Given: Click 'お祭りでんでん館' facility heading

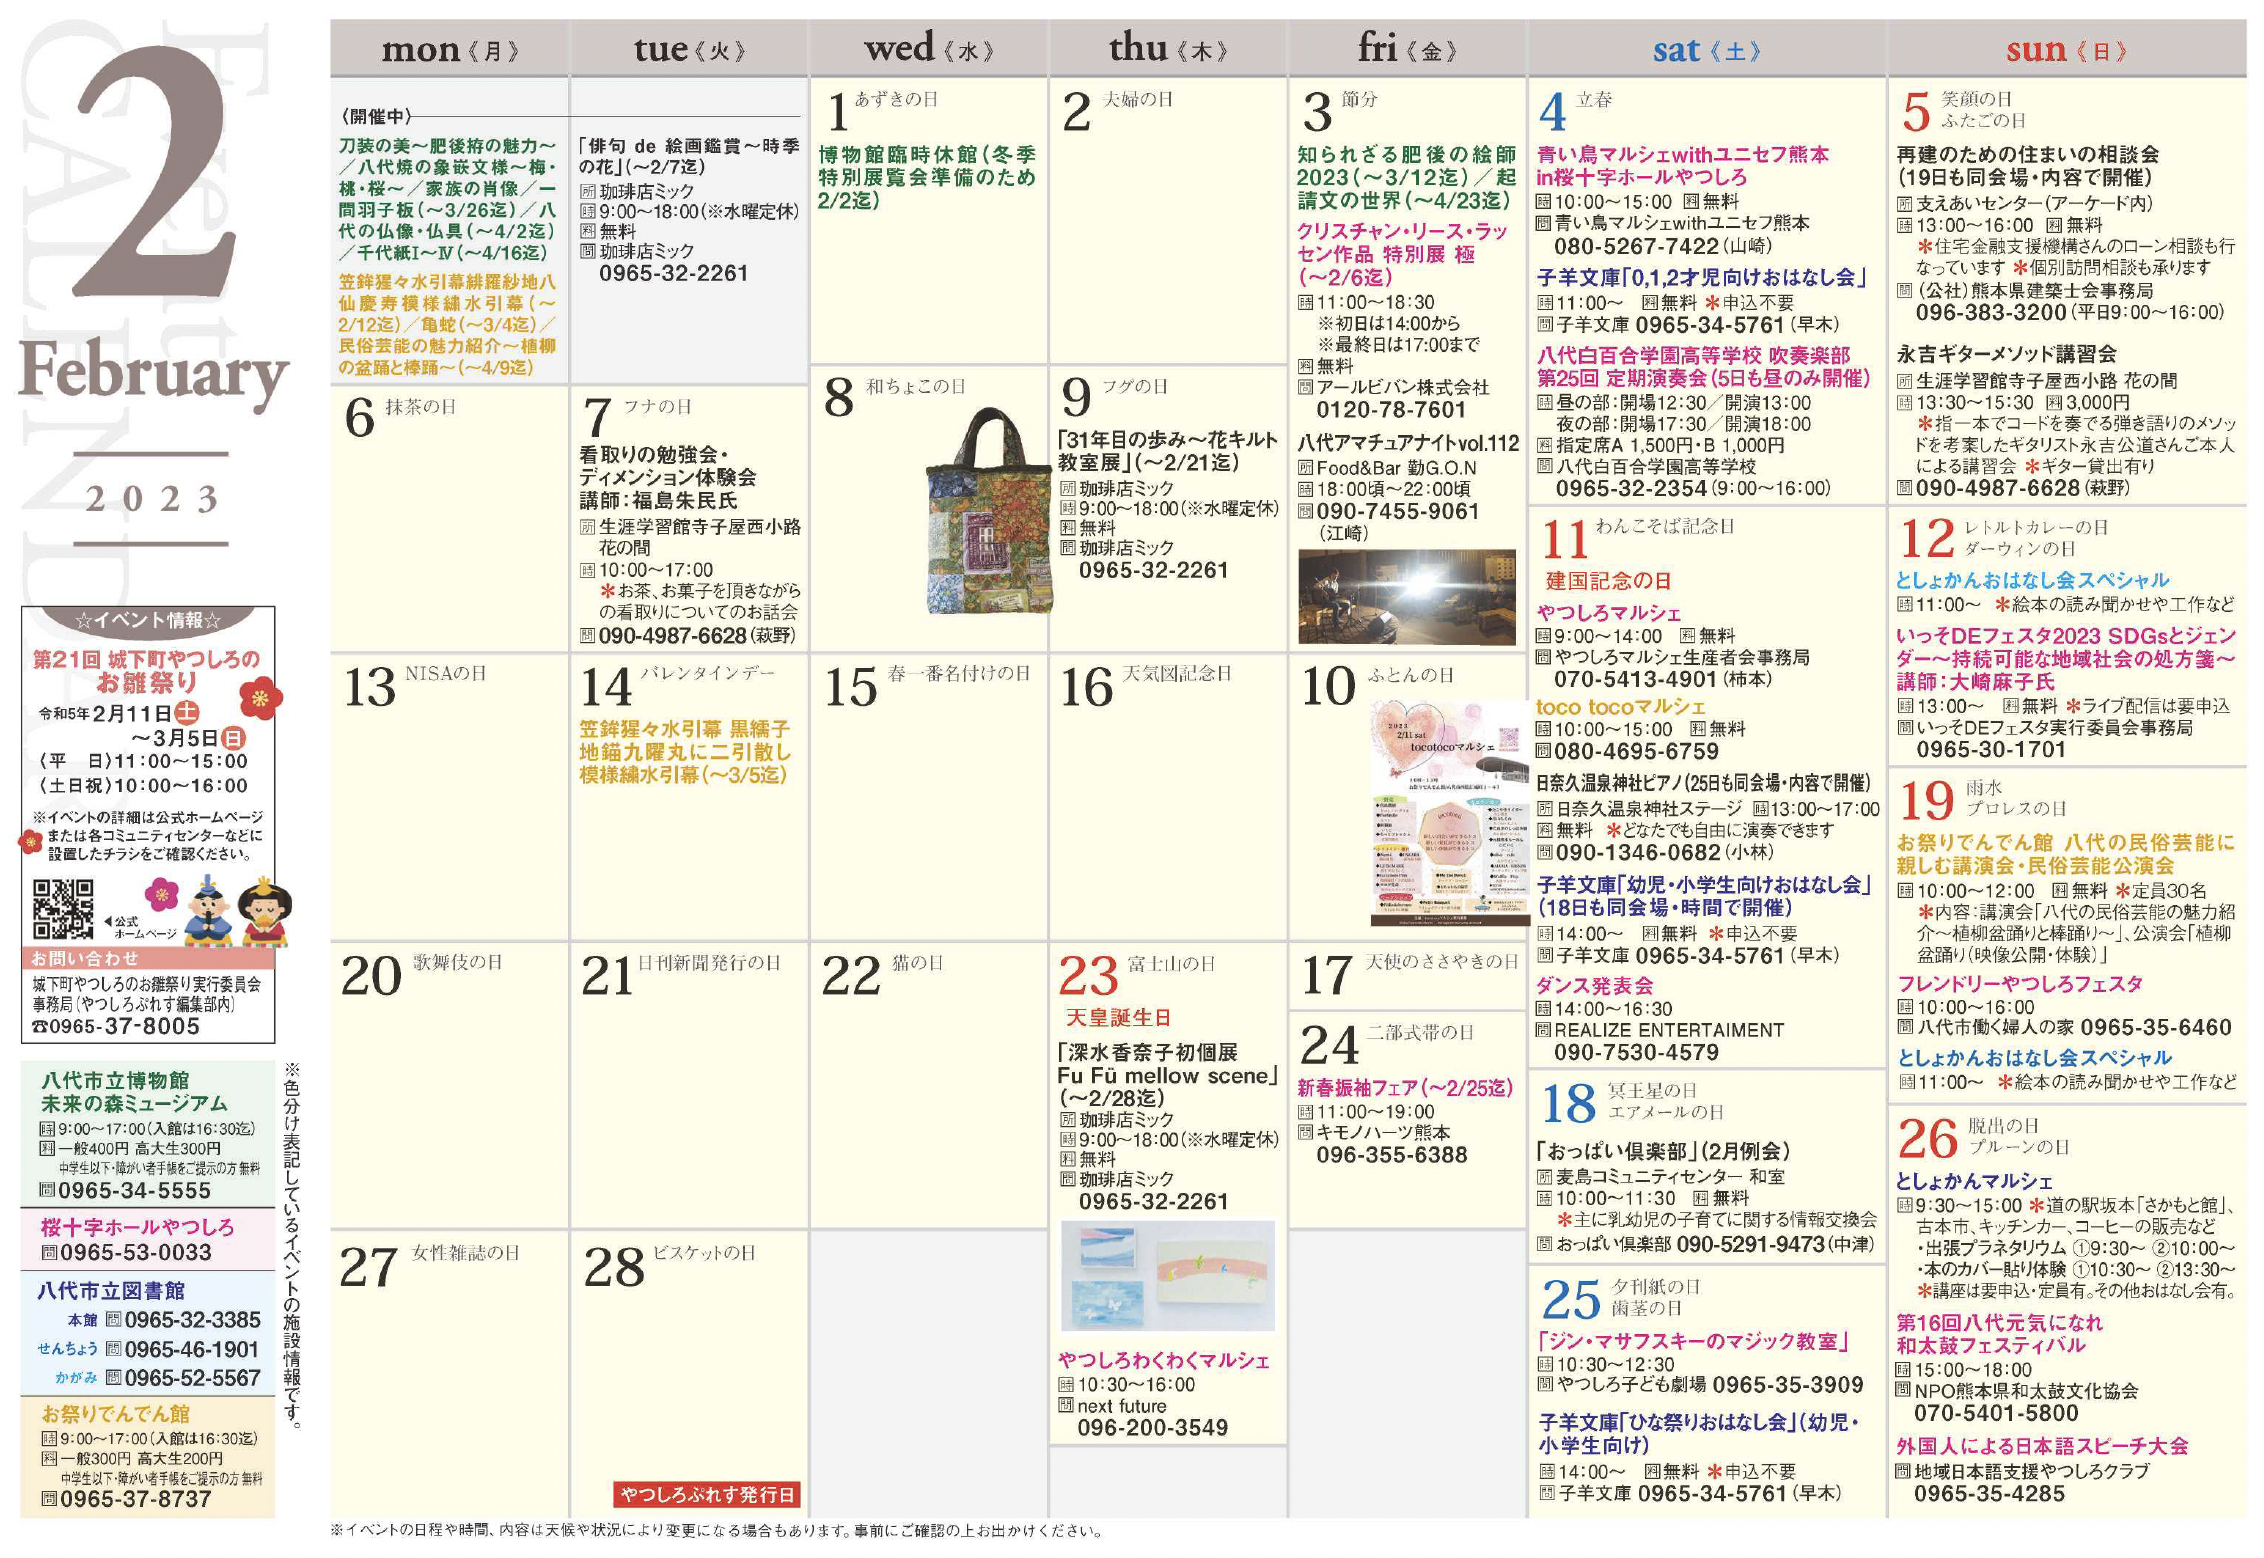Looking at the screenshot, I should point(115,1414).
